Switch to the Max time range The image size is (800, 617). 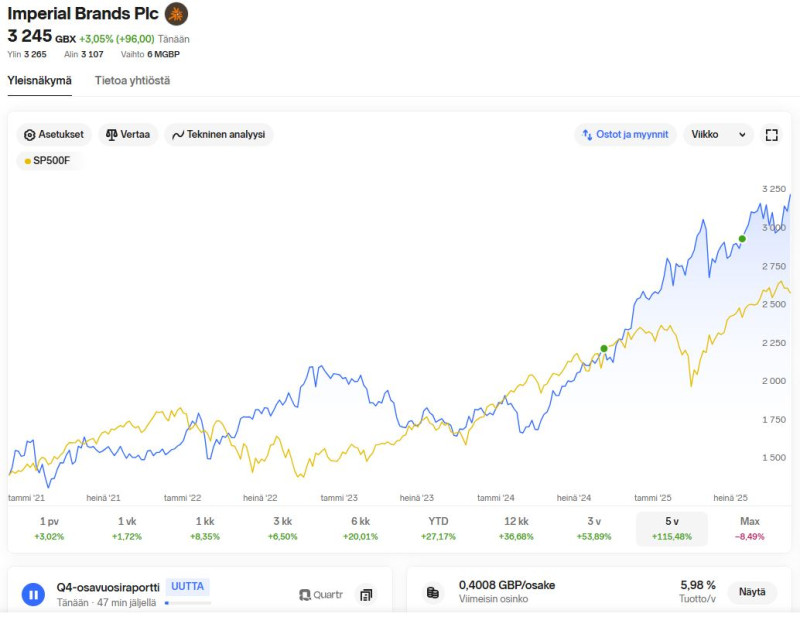(x=749, y=529)
